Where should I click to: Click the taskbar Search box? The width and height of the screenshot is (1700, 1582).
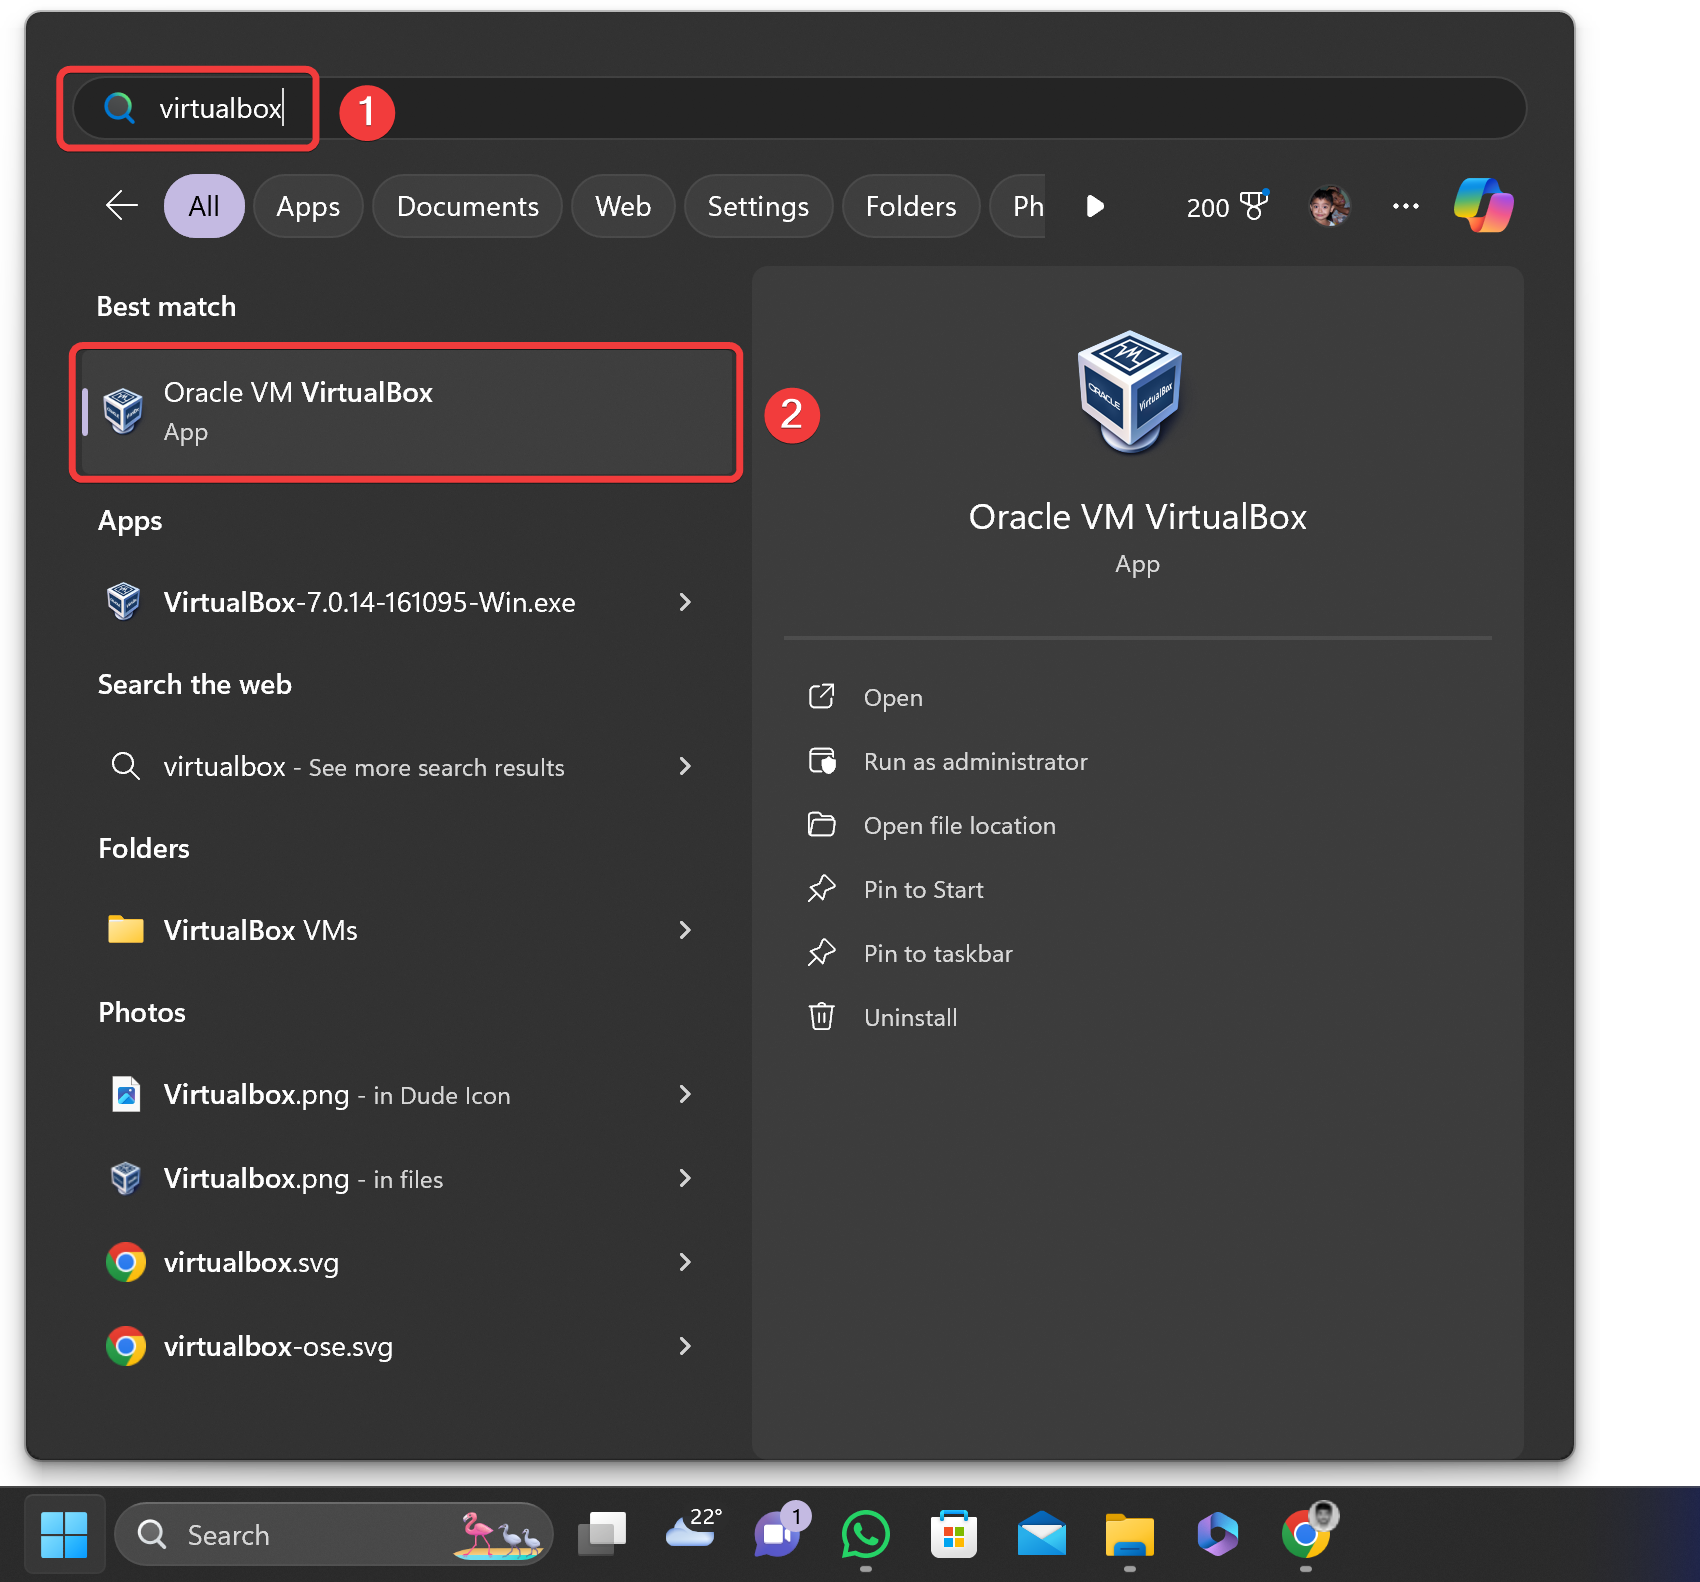(334, 1534)
